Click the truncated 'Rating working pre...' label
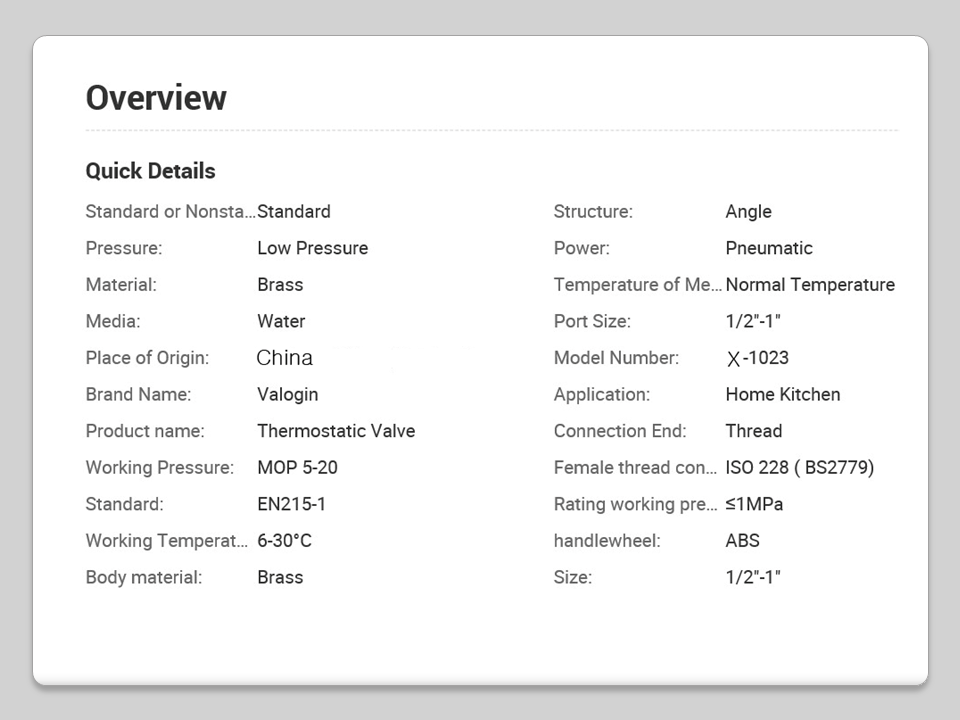 (635, 504)
